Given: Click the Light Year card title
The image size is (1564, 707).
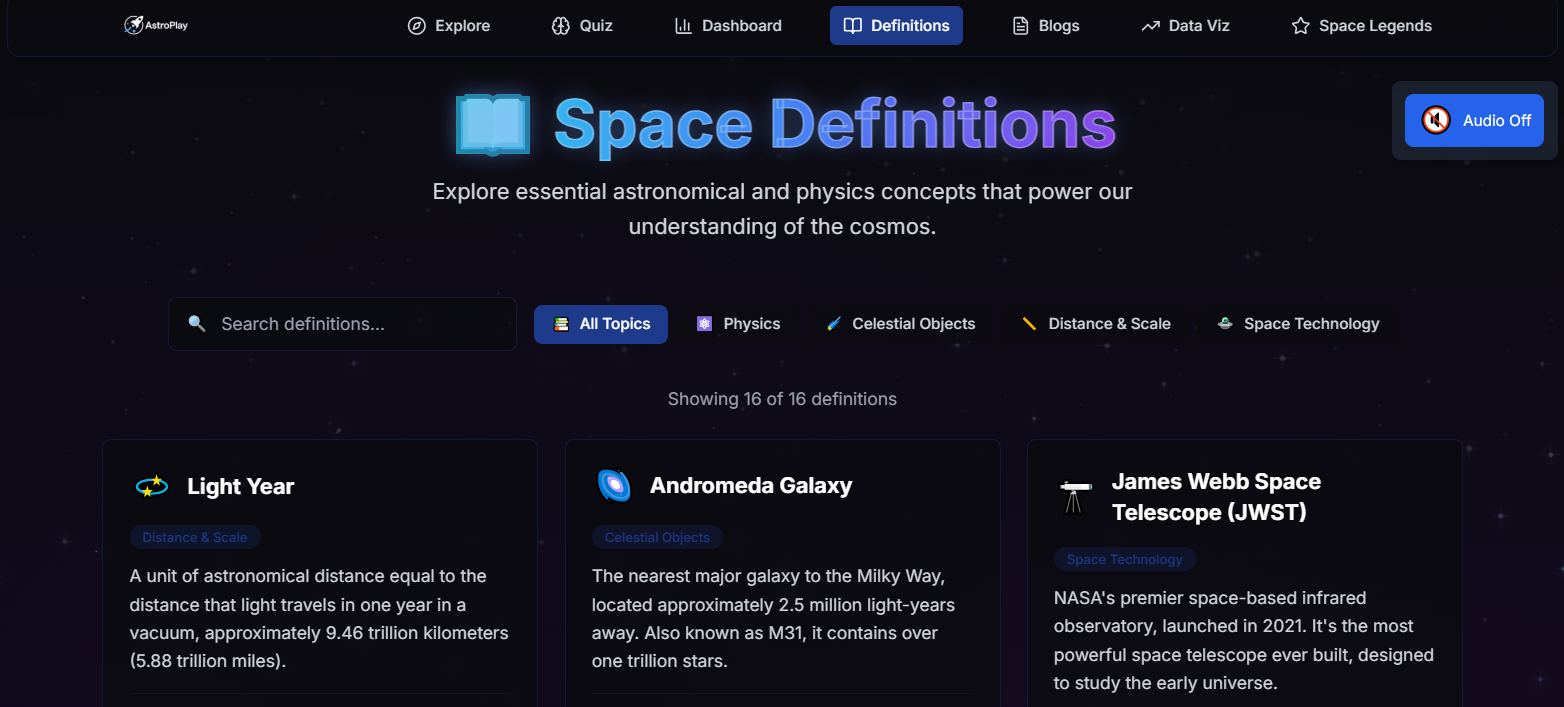Looking at the screenshot, I should 241,487.
